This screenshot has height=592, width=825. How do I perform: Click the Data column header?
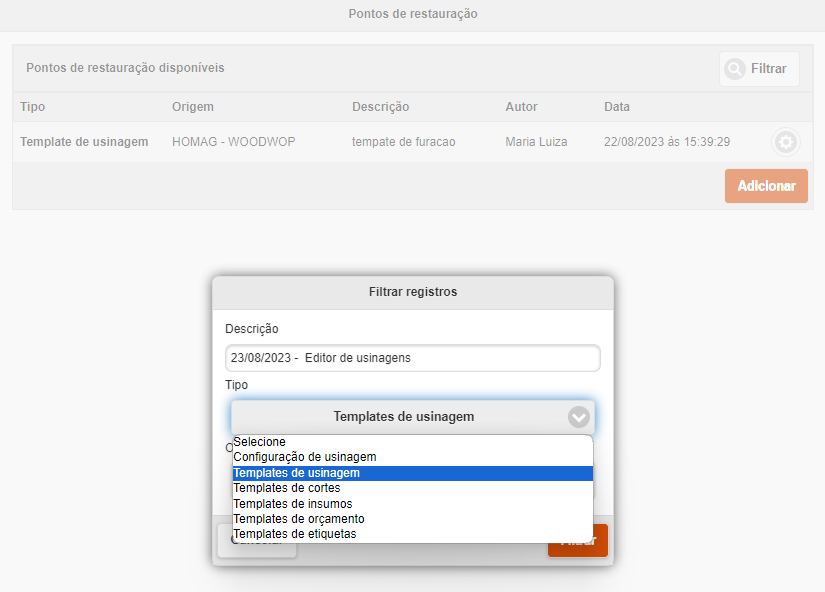tap(617, 107)
